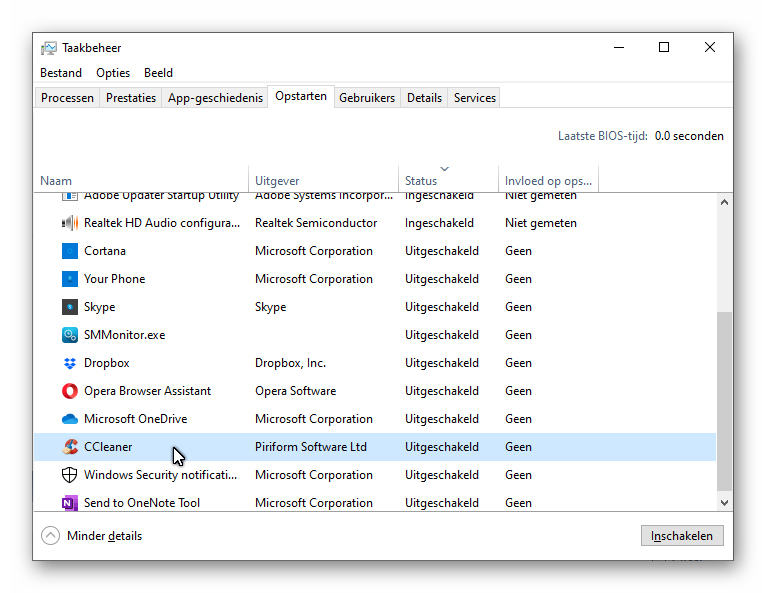Sort by Invloed op ops... column header

(x=549, y=179)
